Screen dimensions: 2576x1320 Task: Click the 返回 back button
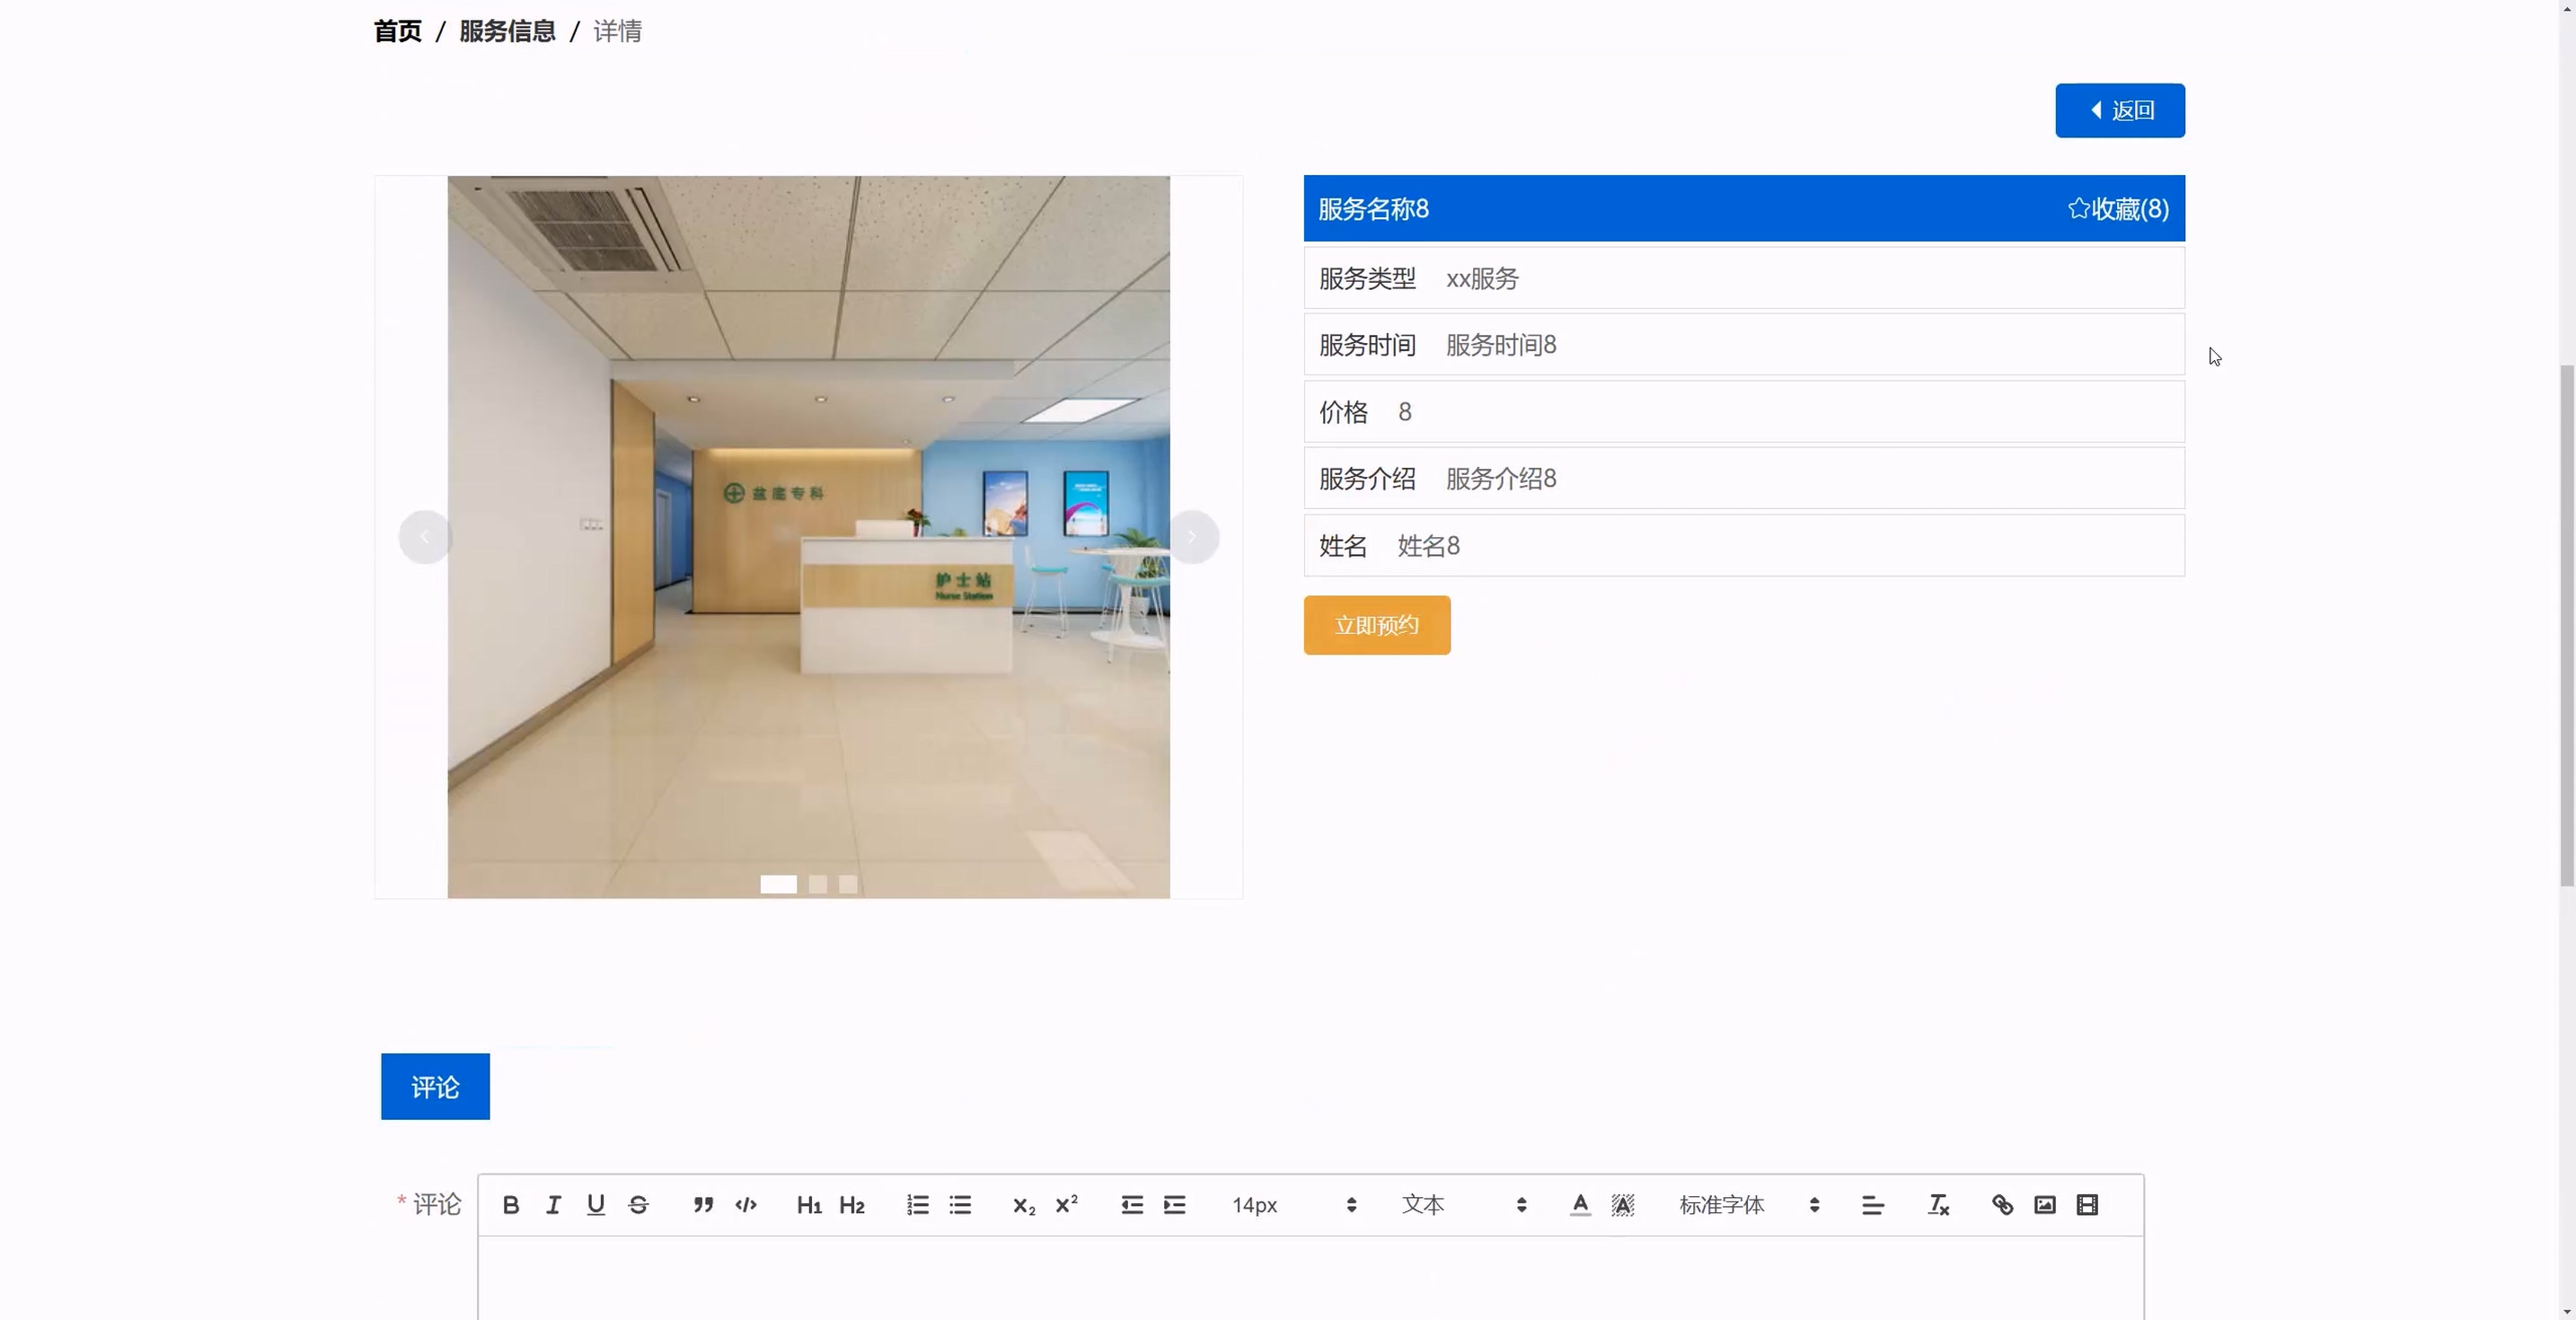(x=2119, y=110)
